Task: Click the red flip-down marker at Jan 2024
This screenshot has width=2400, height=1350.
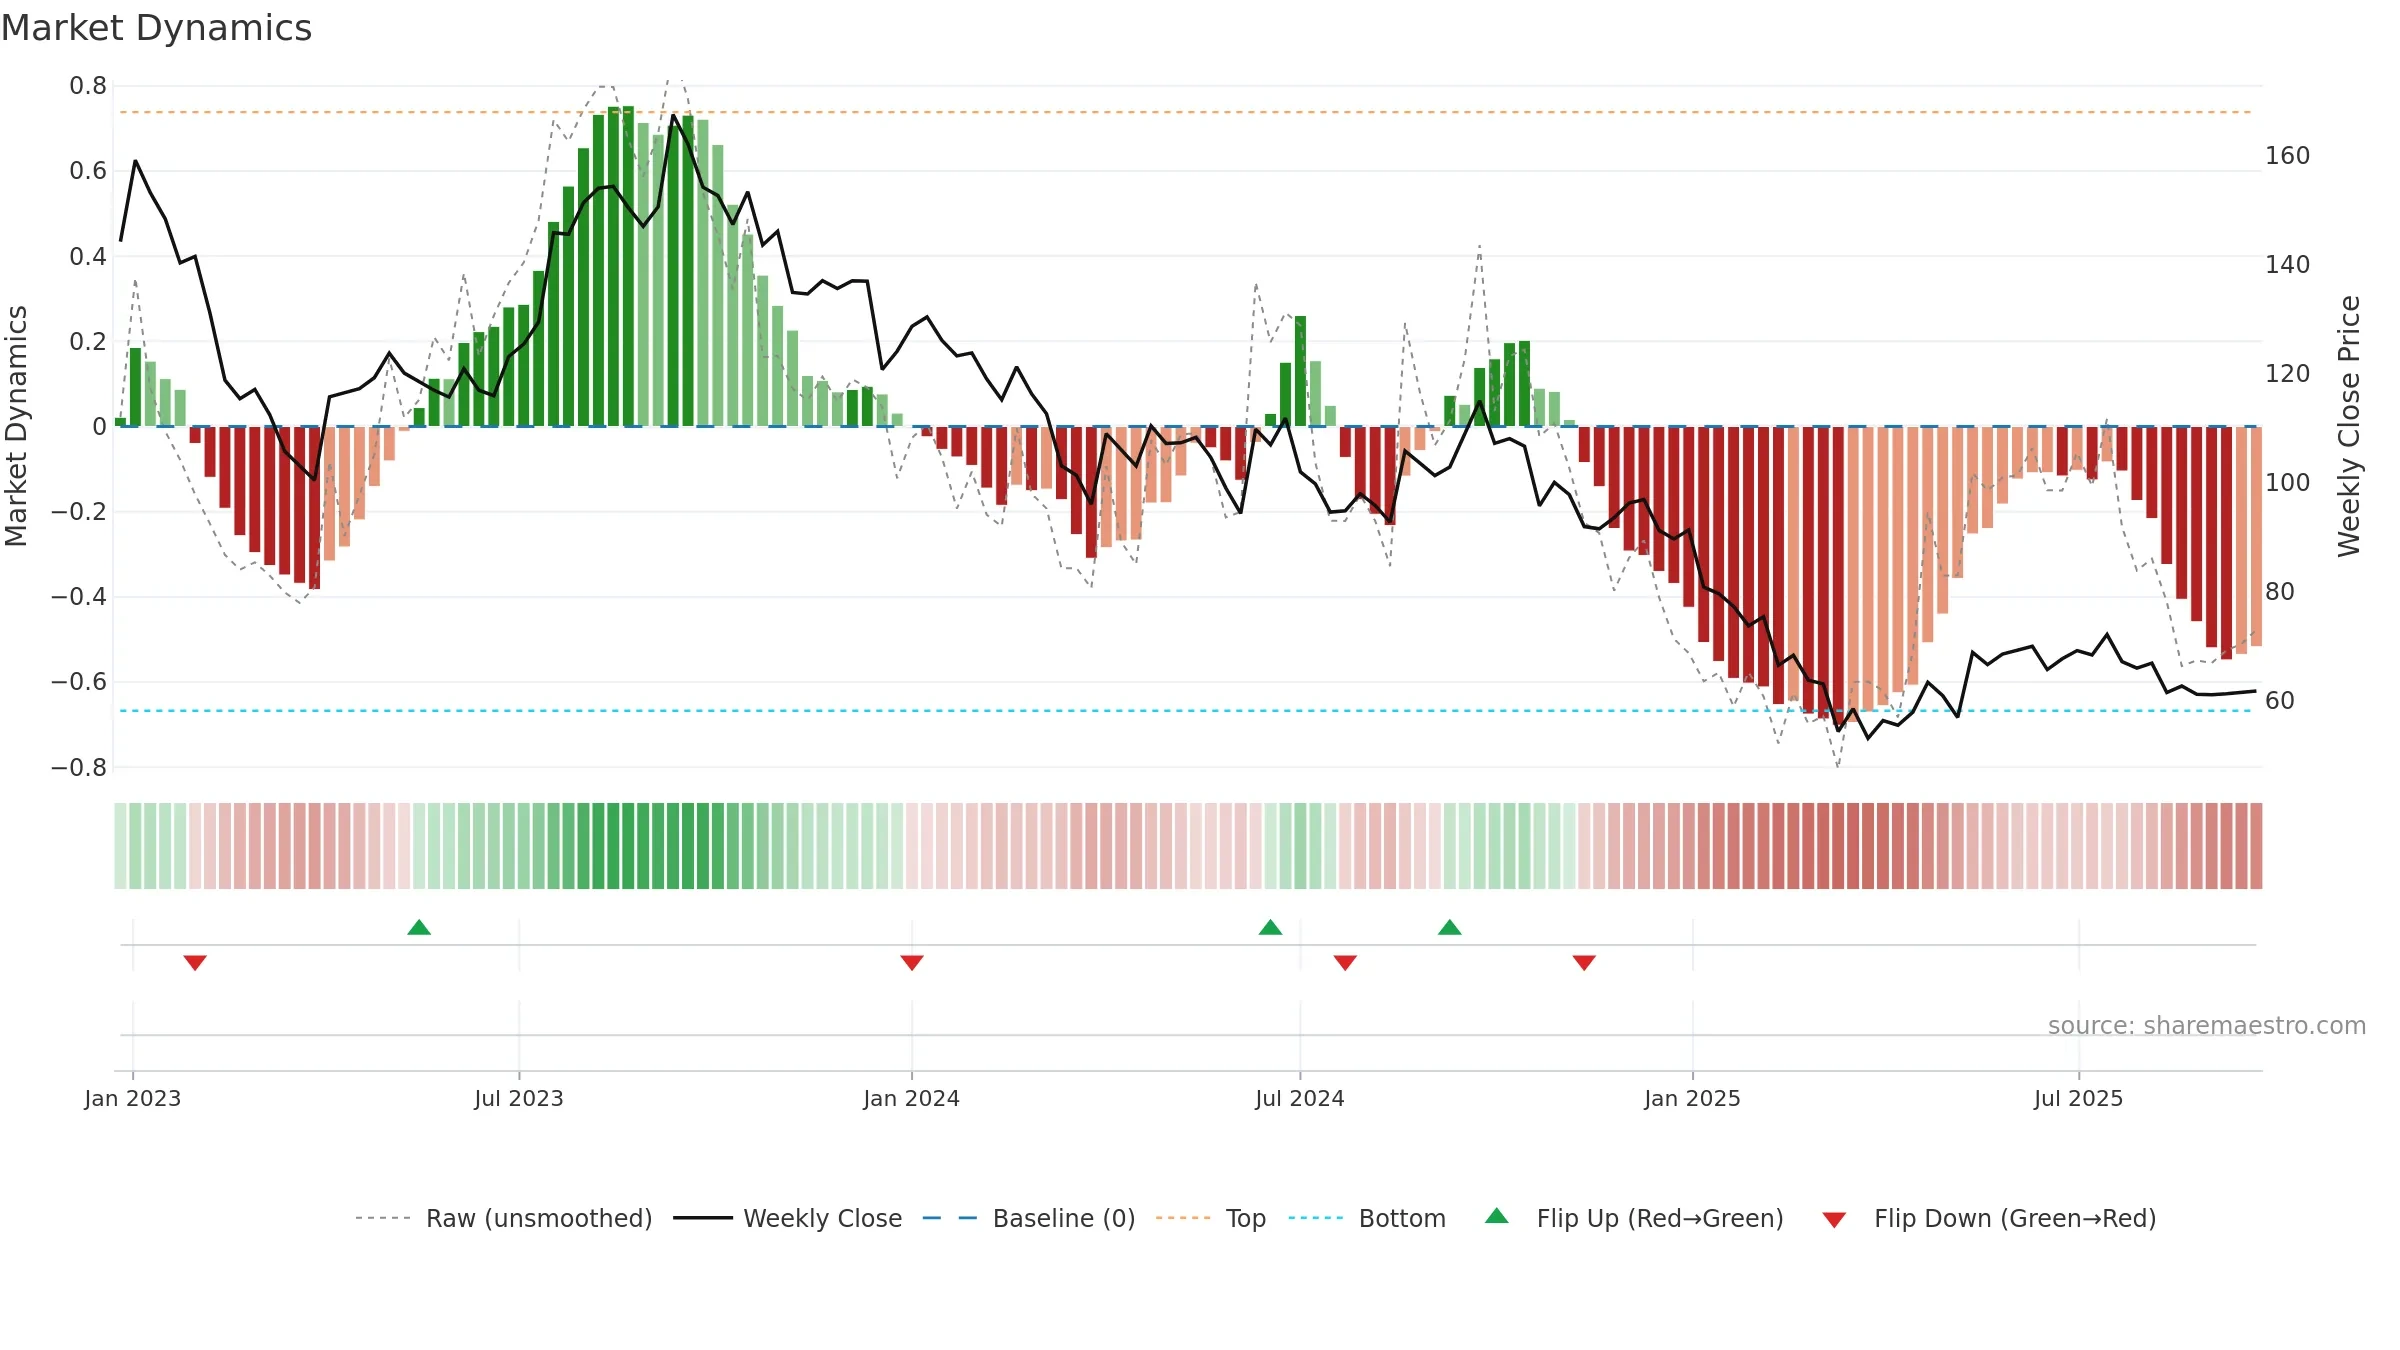Action: [x=912, y=962]
